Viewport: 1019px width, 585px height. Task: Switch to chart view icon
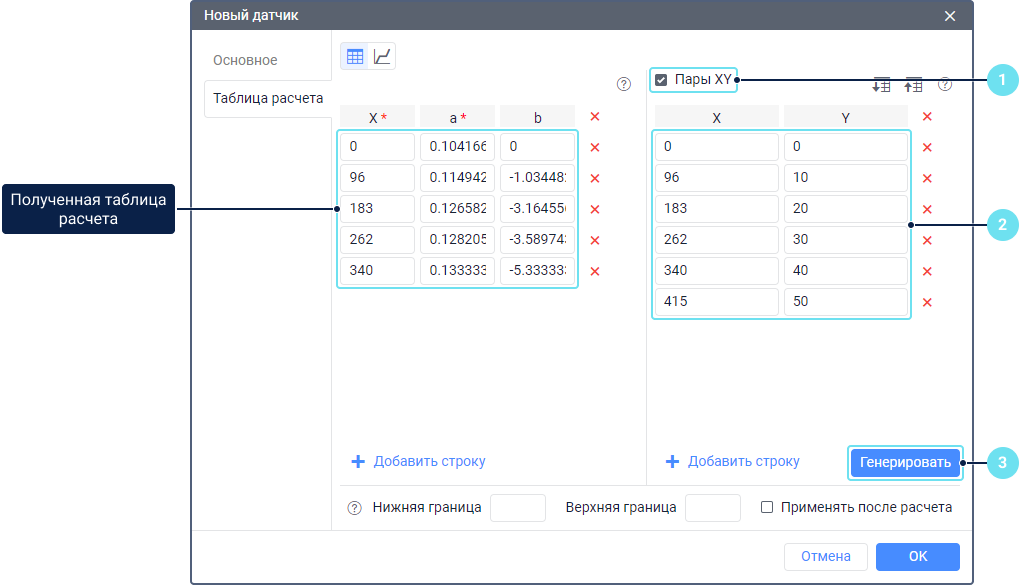[382, 57]
